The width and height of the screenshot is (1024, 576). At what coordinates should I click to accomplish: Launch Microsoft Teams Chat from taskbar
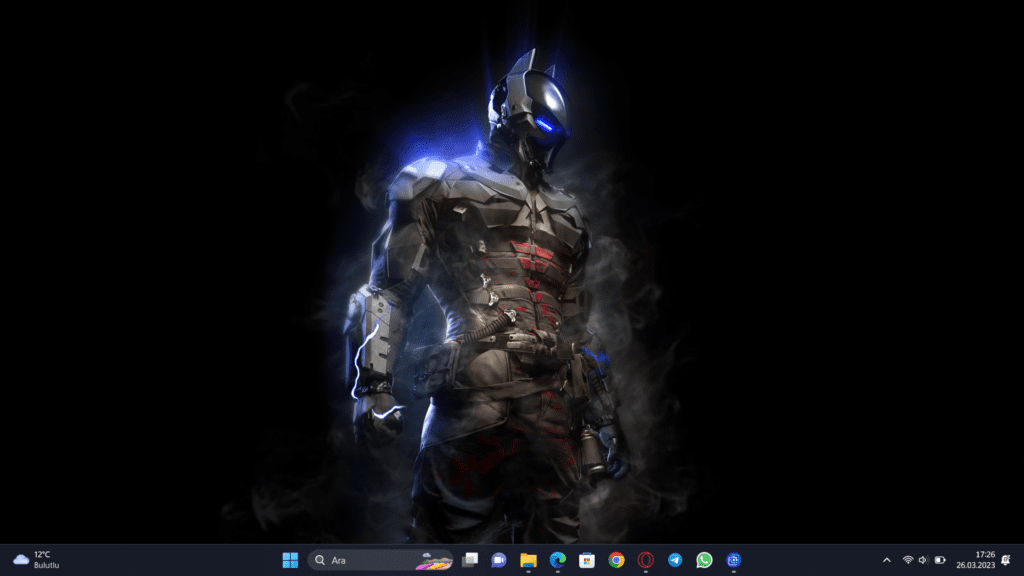coord(499,560)
